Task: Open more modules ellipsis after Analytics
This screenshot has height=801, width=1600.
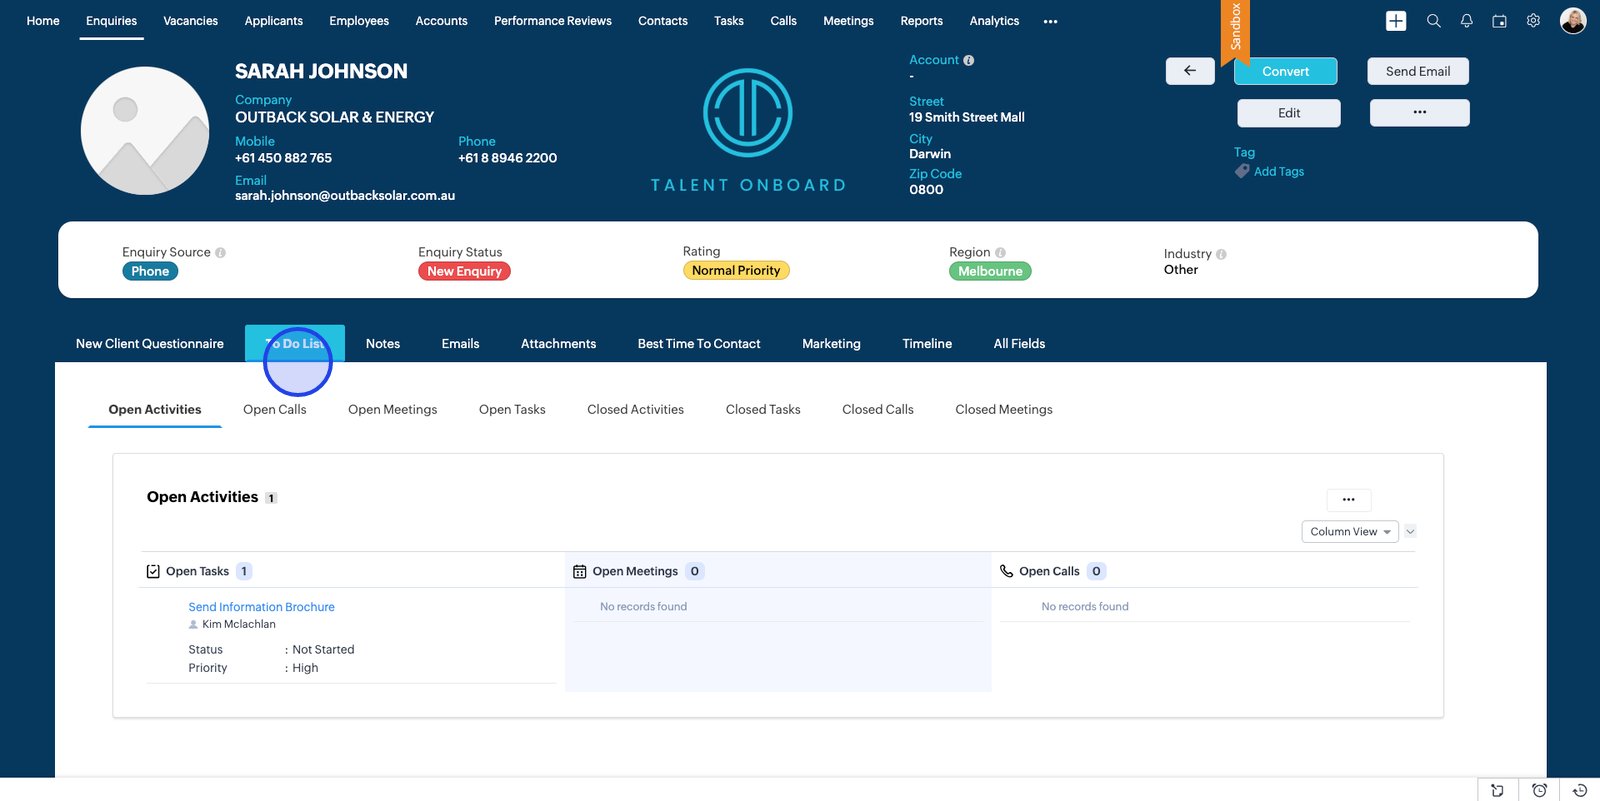Action: click(x=1050, y=21)
